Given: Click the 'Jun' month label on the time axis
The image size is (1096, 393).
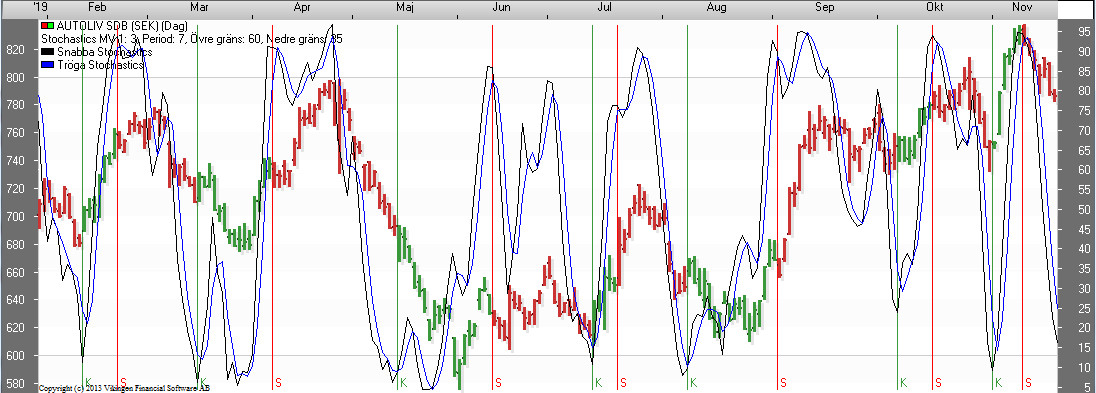Looking at the screenshot, I should point(501,8).
